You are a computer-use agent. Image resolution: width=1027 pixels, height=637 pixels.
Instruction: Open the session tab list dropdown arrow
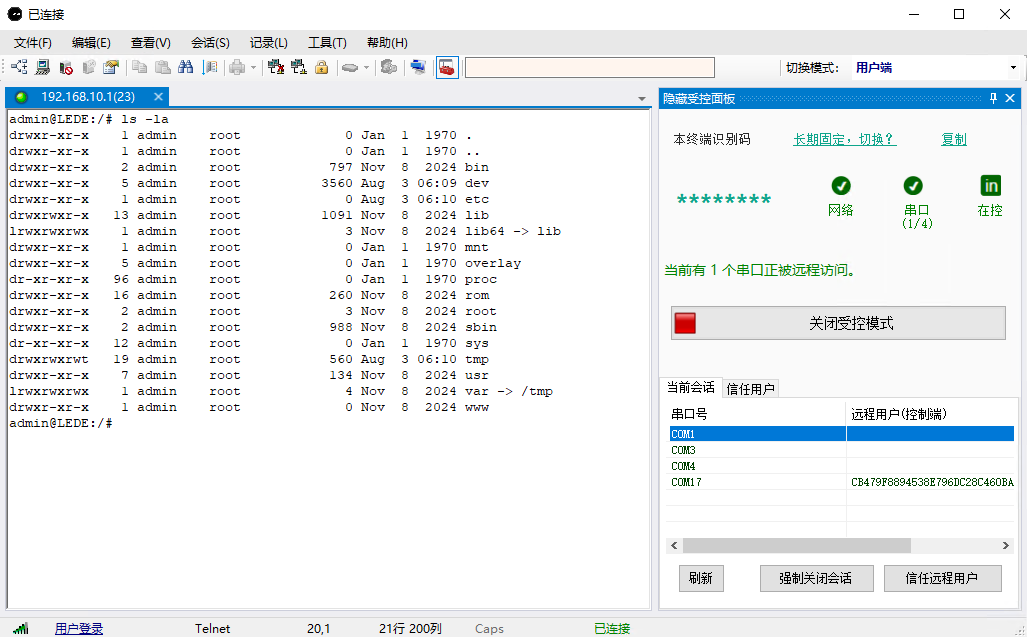[642, 99]
